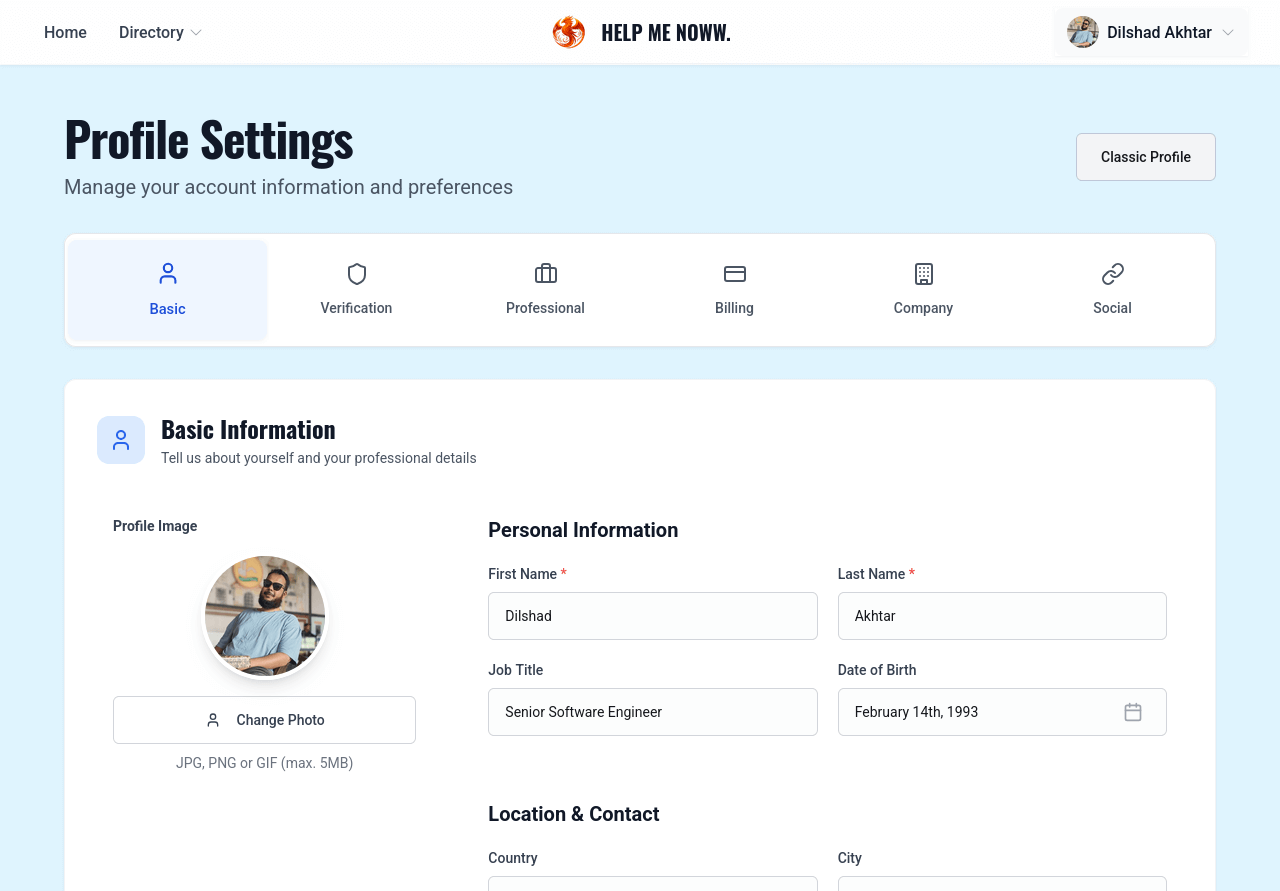Click the Billing credit card icon
Viewport: 1280px width, 891px height.
tap(735, 274)
